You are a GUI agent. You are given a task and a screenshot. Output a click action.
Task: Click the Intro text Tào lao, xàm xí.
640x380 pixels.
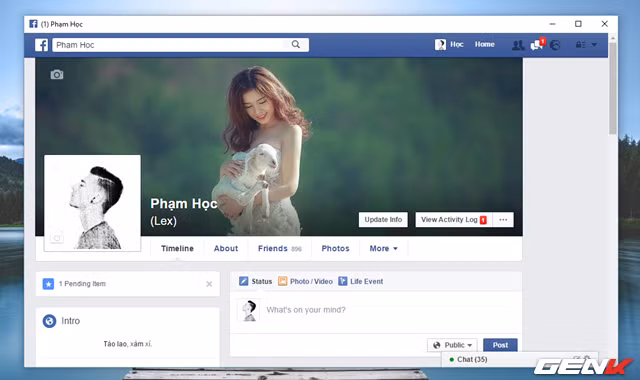pos(127,344)
